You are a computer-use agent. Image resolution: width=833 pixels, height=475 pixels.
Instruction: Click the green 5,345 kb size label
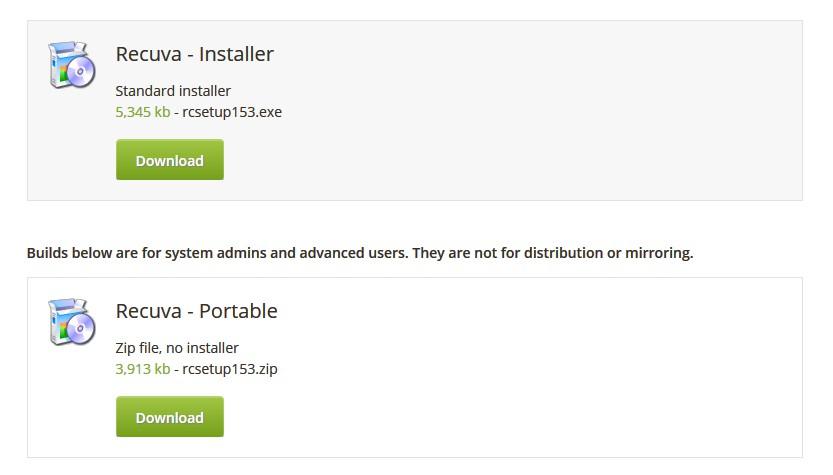143,112
